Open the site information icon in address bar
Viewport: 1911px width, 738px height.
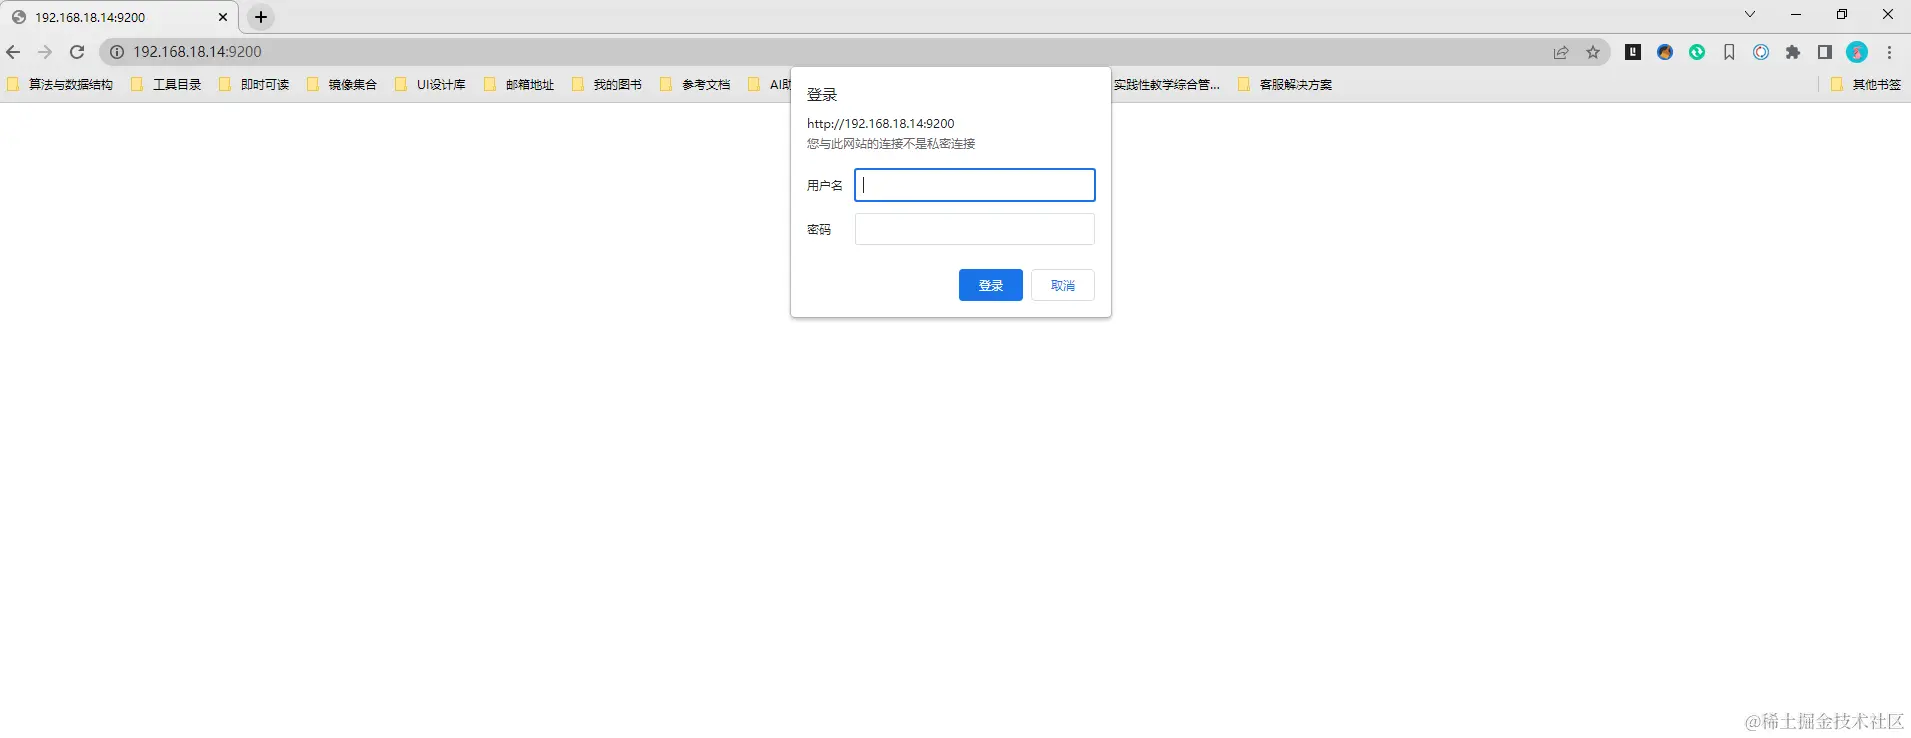(117, 52)
